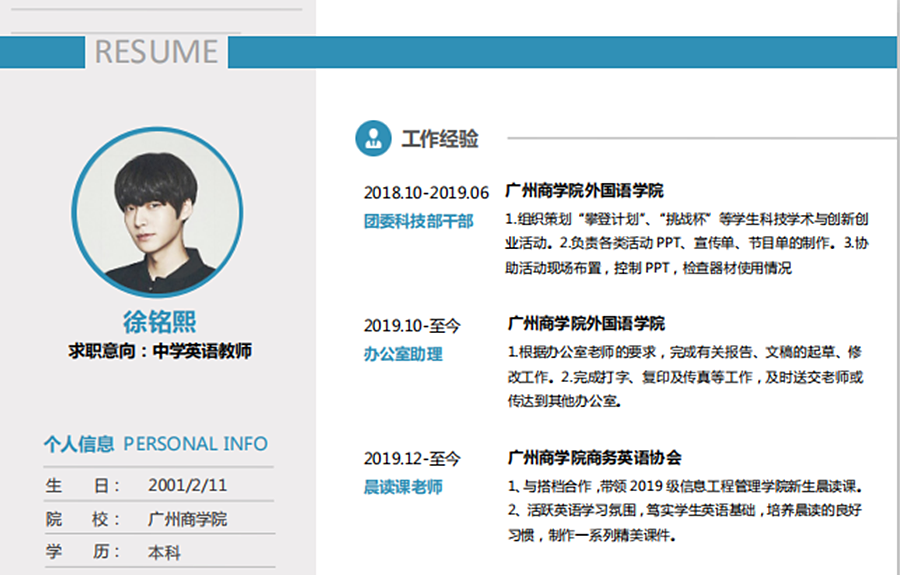The height and width of the screenshot is (575, 900).
Task: Click the 团委科技部干部 job title
Action: (418, 221)
